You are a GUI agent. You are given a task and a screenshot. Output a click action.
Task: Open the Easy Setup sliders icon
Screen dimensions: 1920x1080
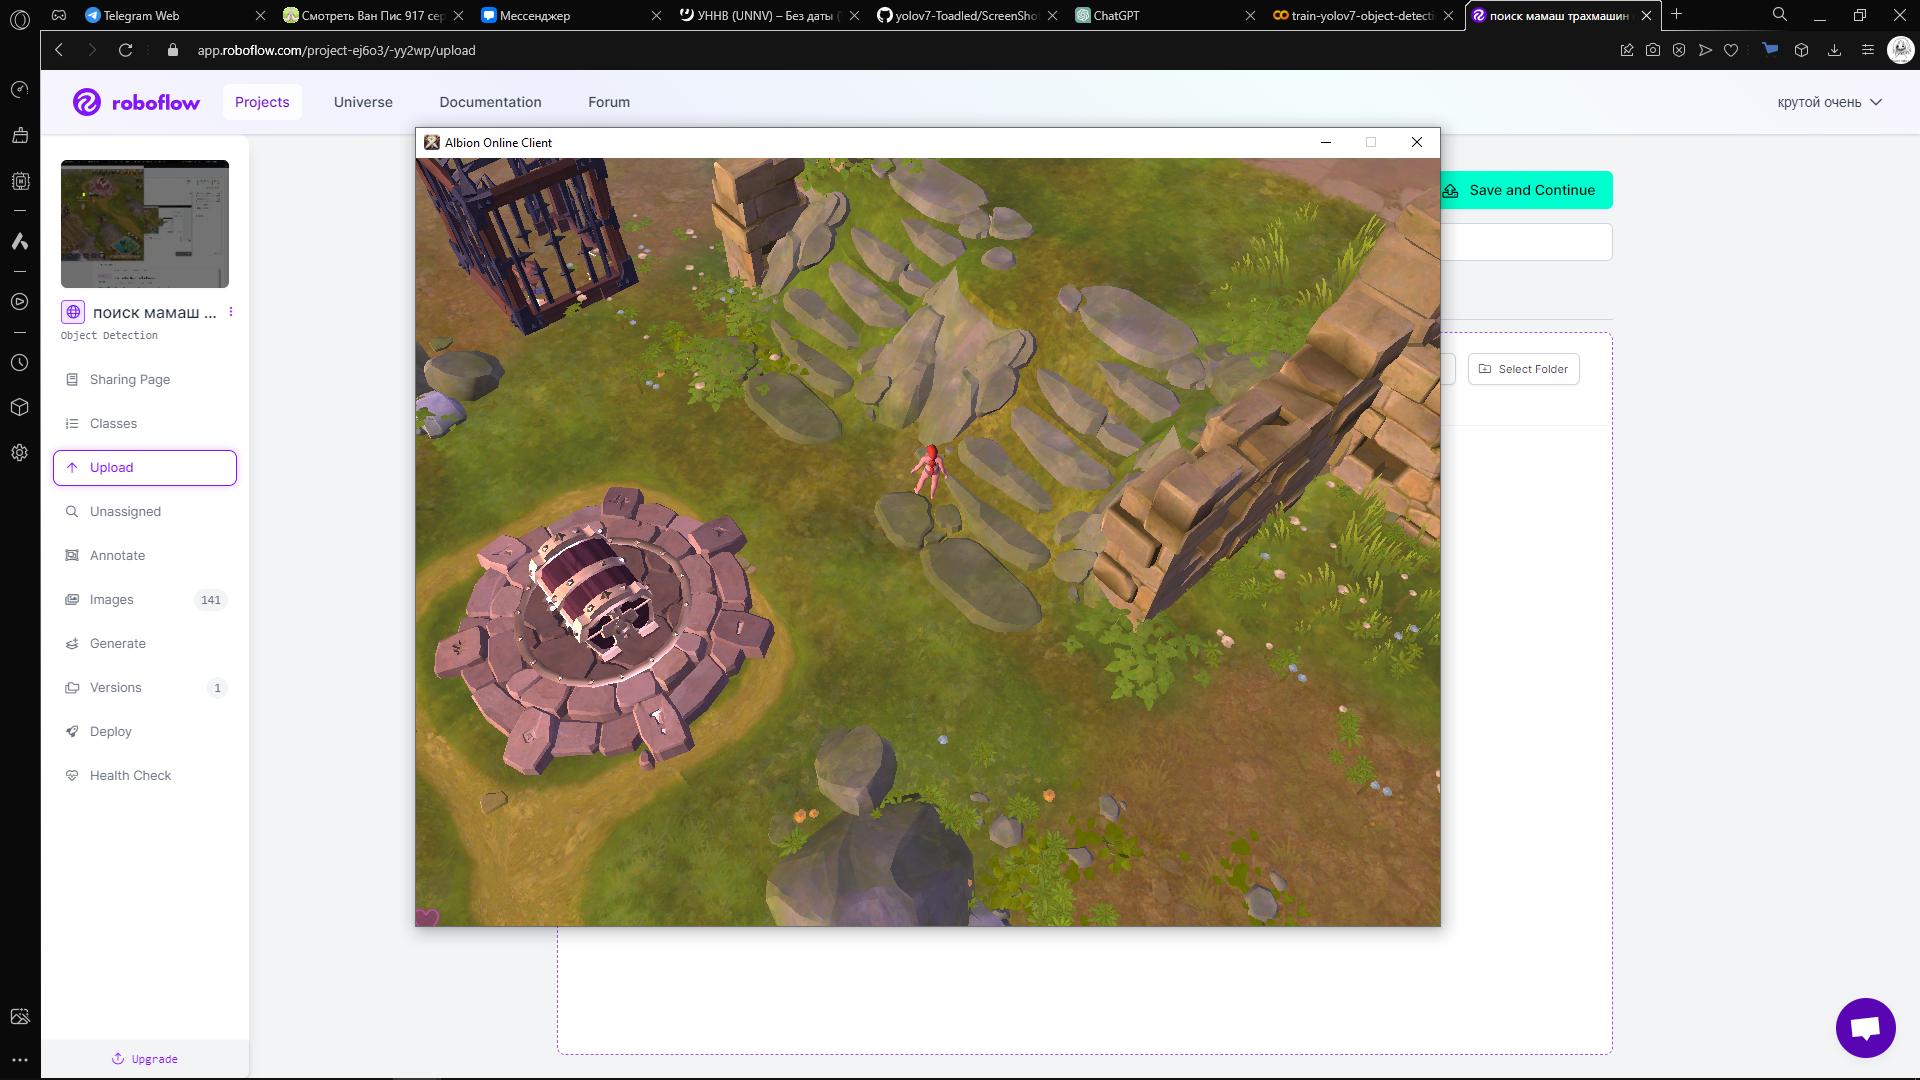click(1867, 50)
